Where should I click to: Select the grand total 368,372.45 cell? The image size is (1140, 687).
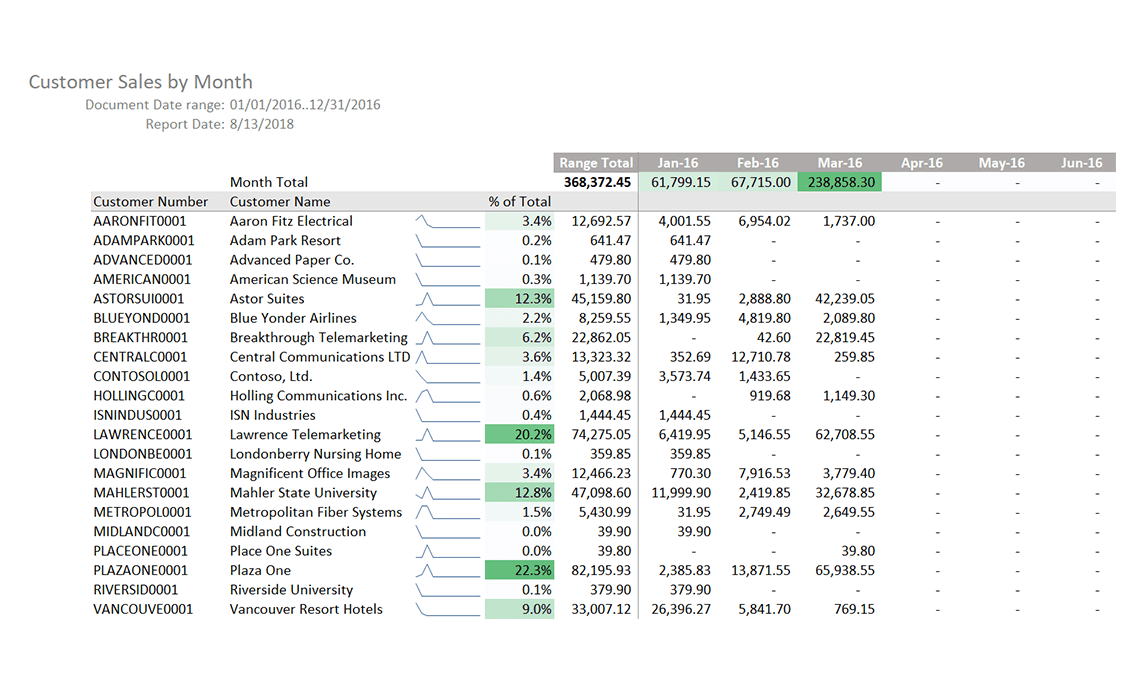tap(597, 182)
